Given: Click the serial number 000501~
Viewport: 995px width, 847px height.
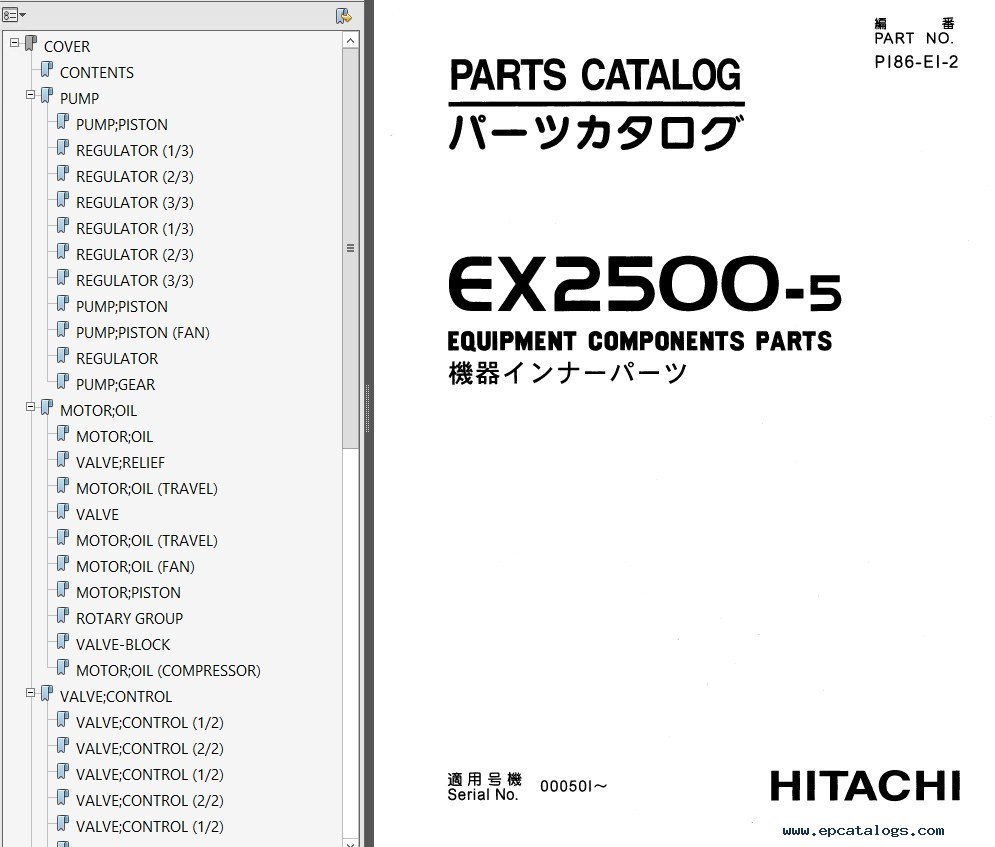Looking at the screenshot, I should (574, 786).
